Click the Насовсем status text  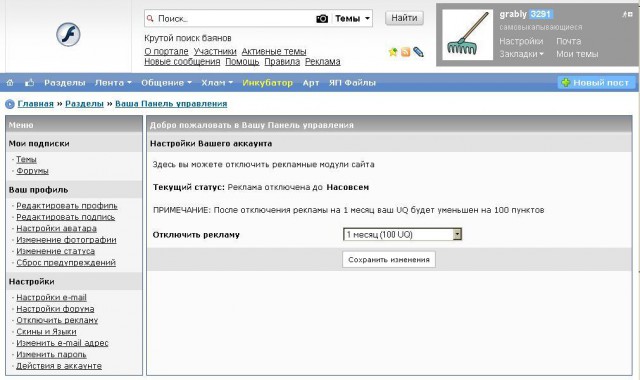[347, 187]
